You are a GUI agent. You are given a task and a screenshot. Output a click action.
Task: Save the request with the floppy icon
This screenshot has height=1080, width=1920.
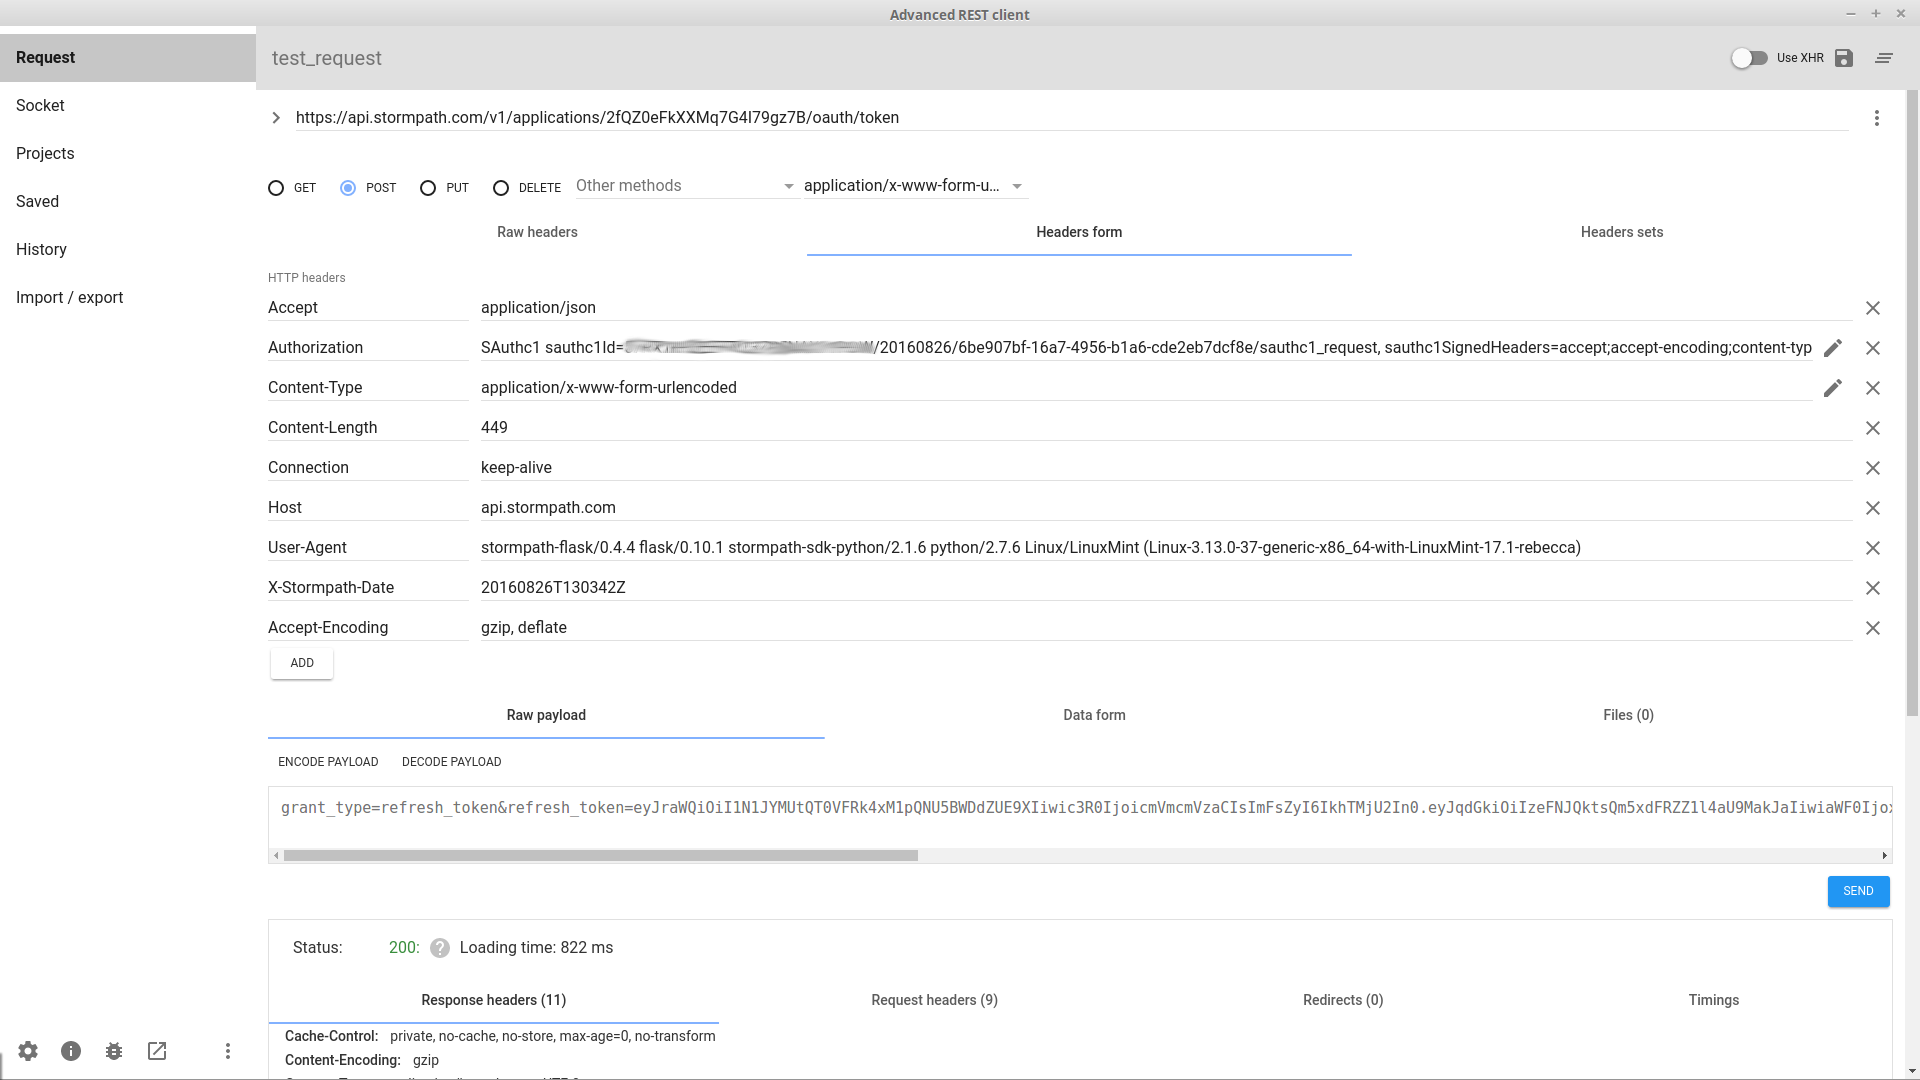pos(1844,58)
